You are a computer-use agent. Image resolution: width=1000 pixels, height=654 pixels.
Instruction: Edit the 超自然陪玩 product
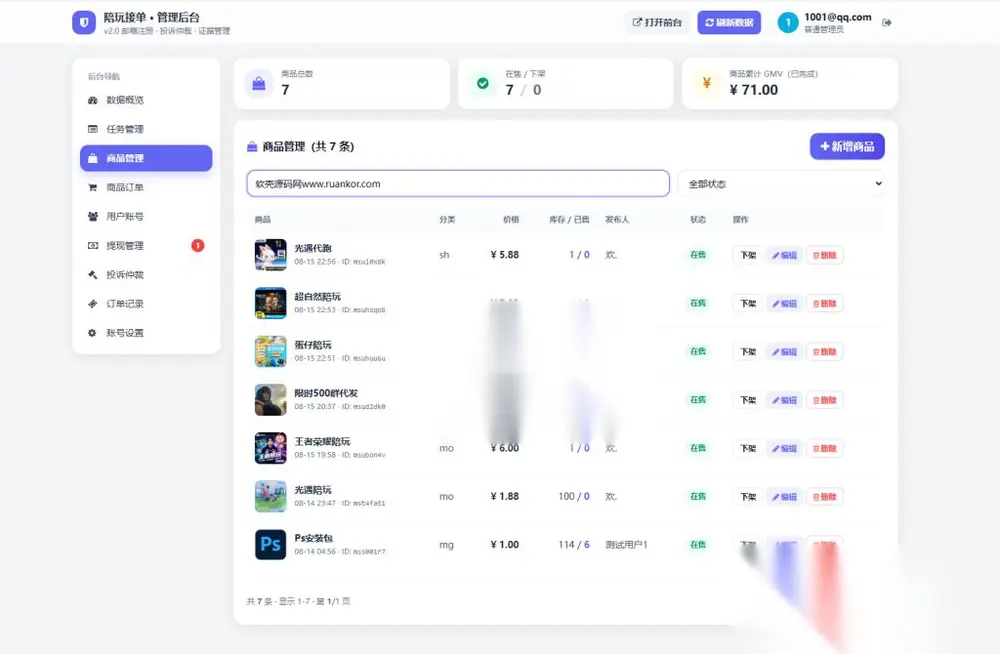[x=784, y=304]
